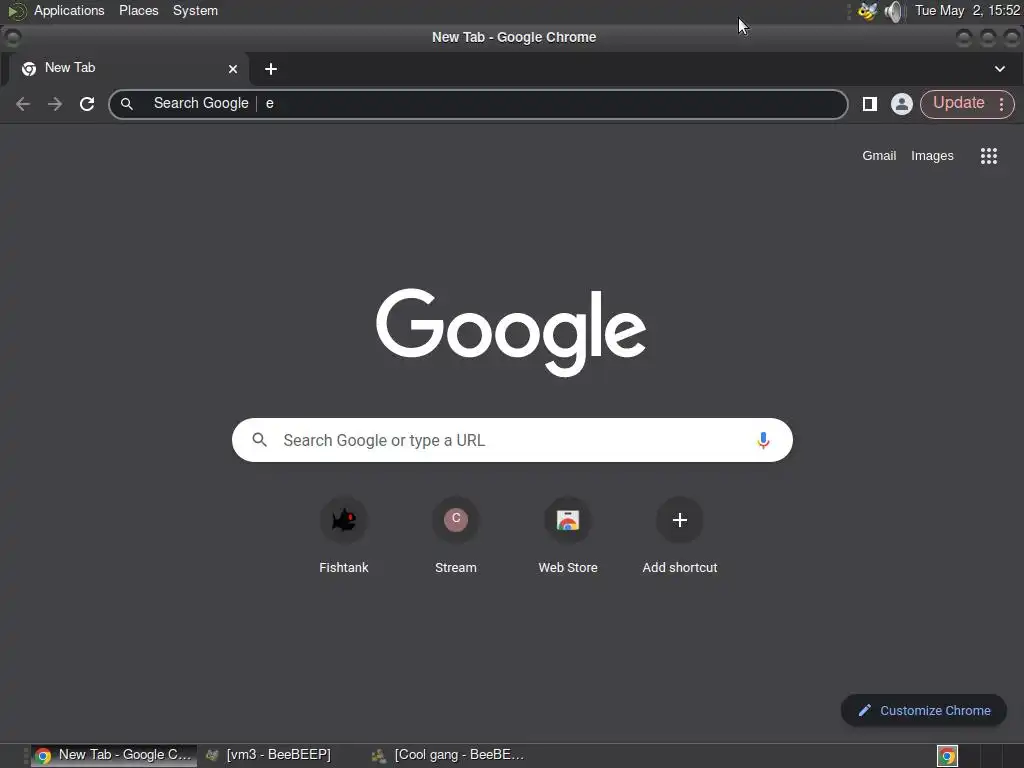Reload the page with the refresh icon
The image size is (1024, 768).
pyautogui.click(x=87, y=104)
